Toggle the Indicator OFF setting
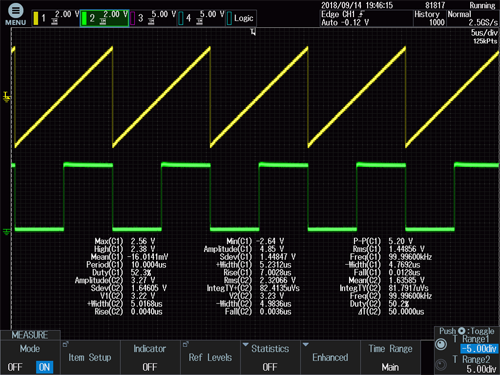500x375 pixels. coord(150,357)
